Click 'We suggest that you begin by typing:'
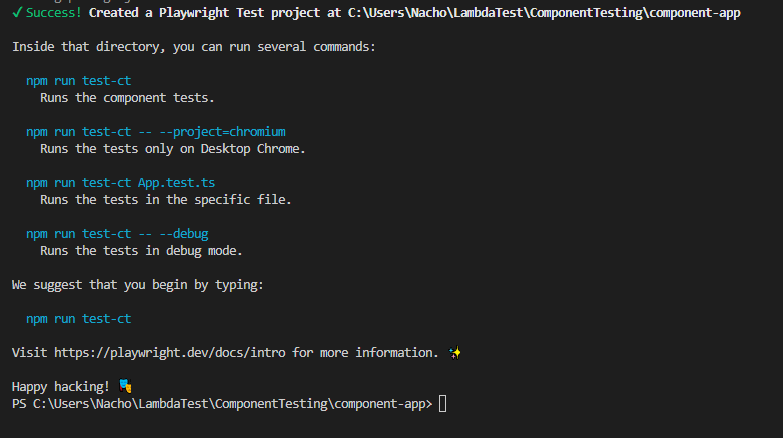783x438 pixels. (138, 285)
